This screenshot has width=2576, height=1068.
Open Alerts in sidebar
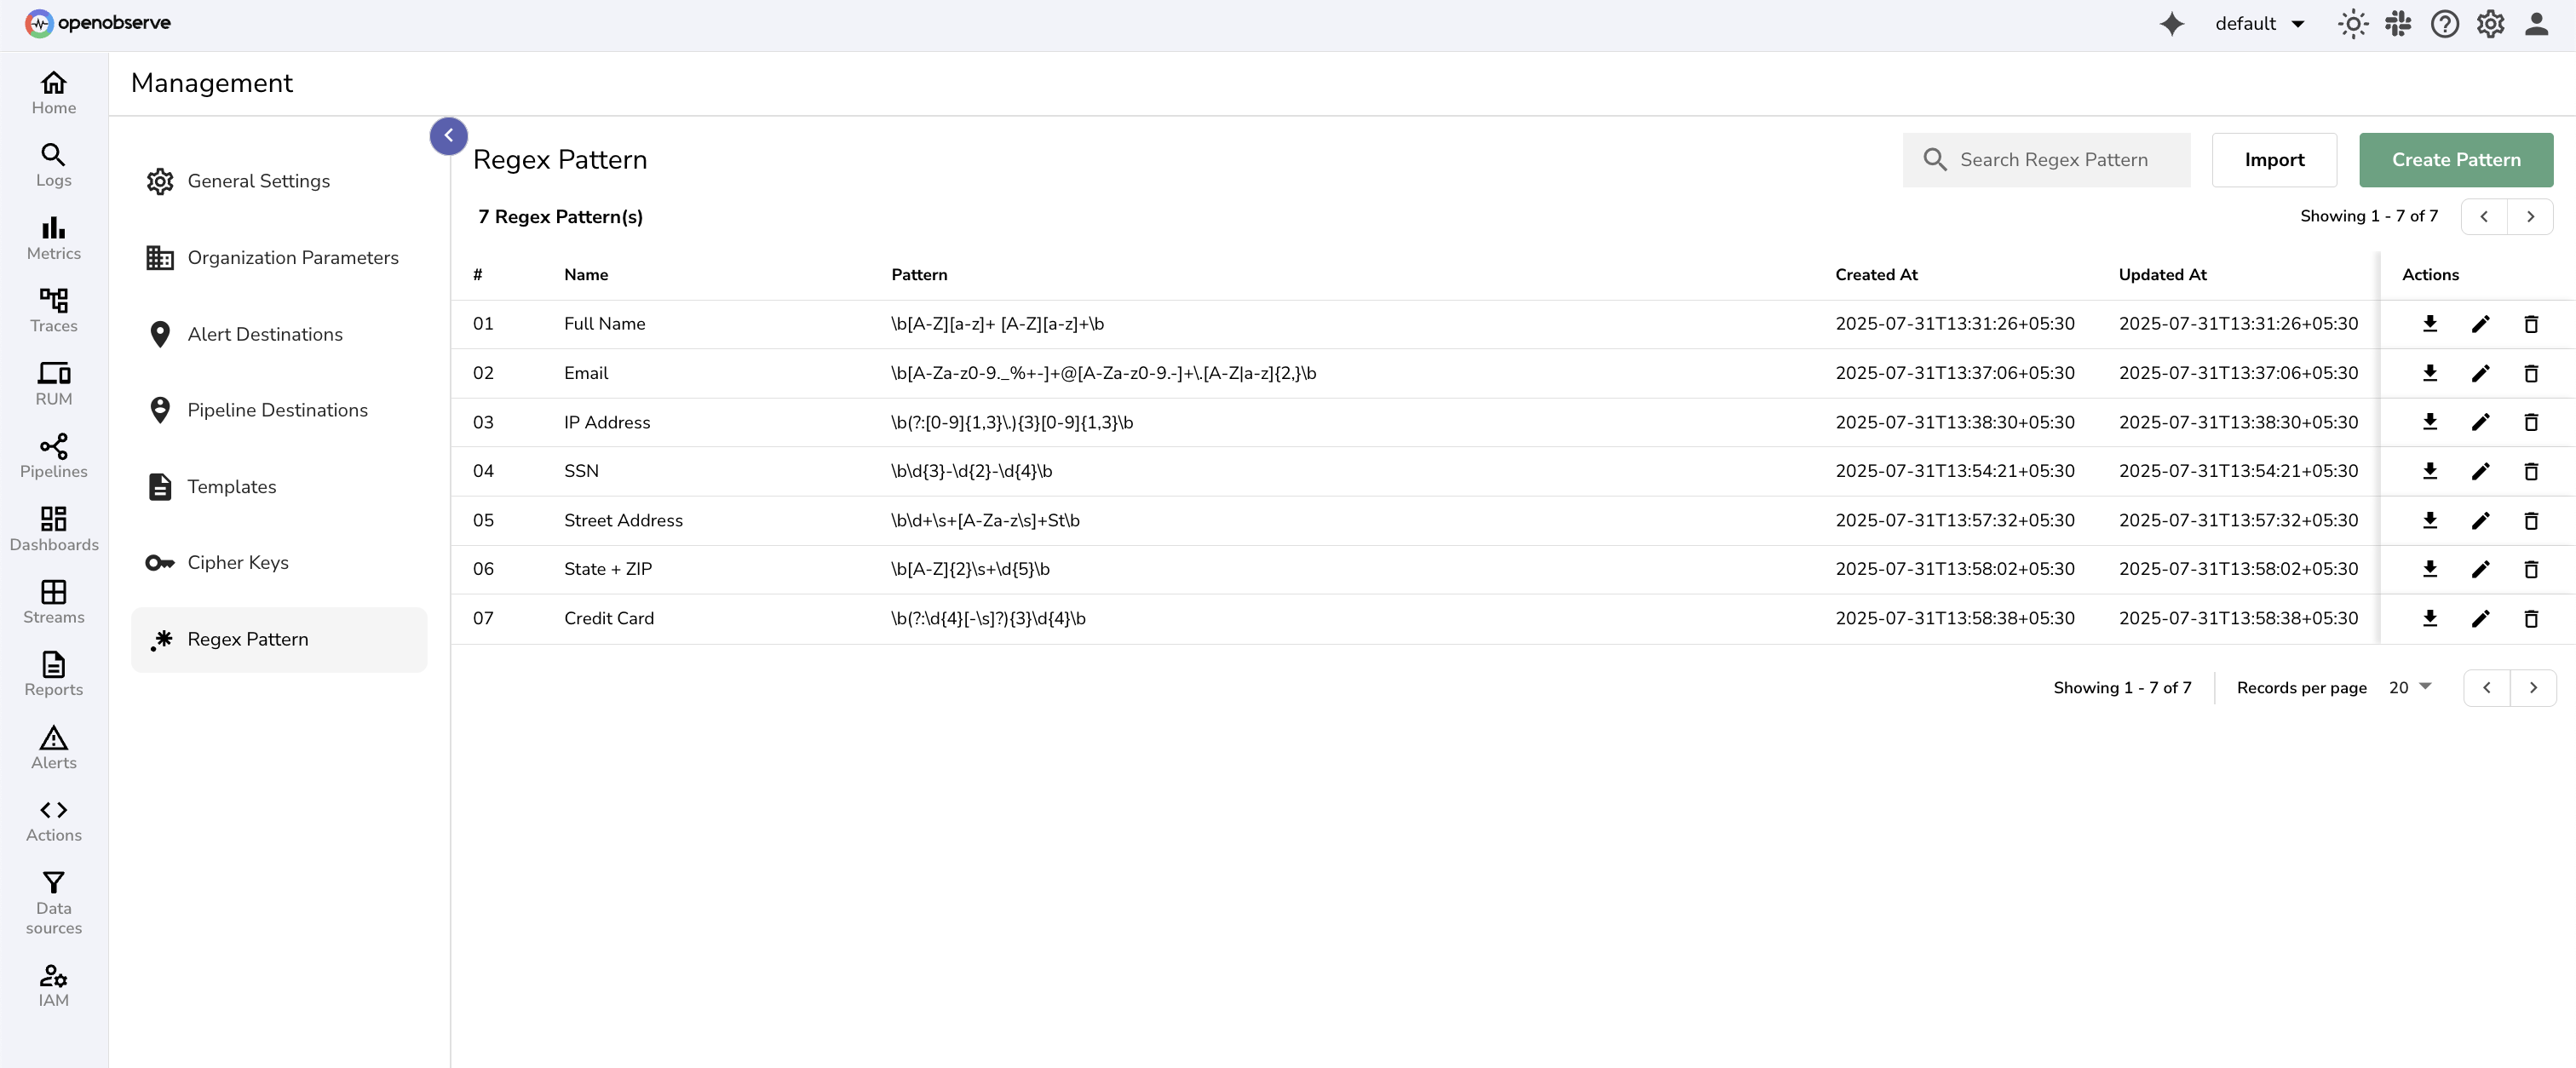54,748
